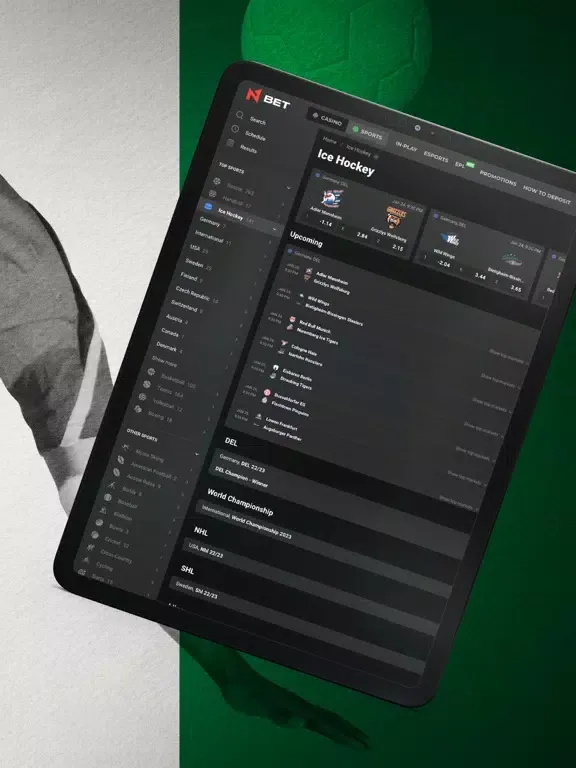Open the Esports menu item
The width and height of the screenshot is (576, 768).
(x=436, y=157)
